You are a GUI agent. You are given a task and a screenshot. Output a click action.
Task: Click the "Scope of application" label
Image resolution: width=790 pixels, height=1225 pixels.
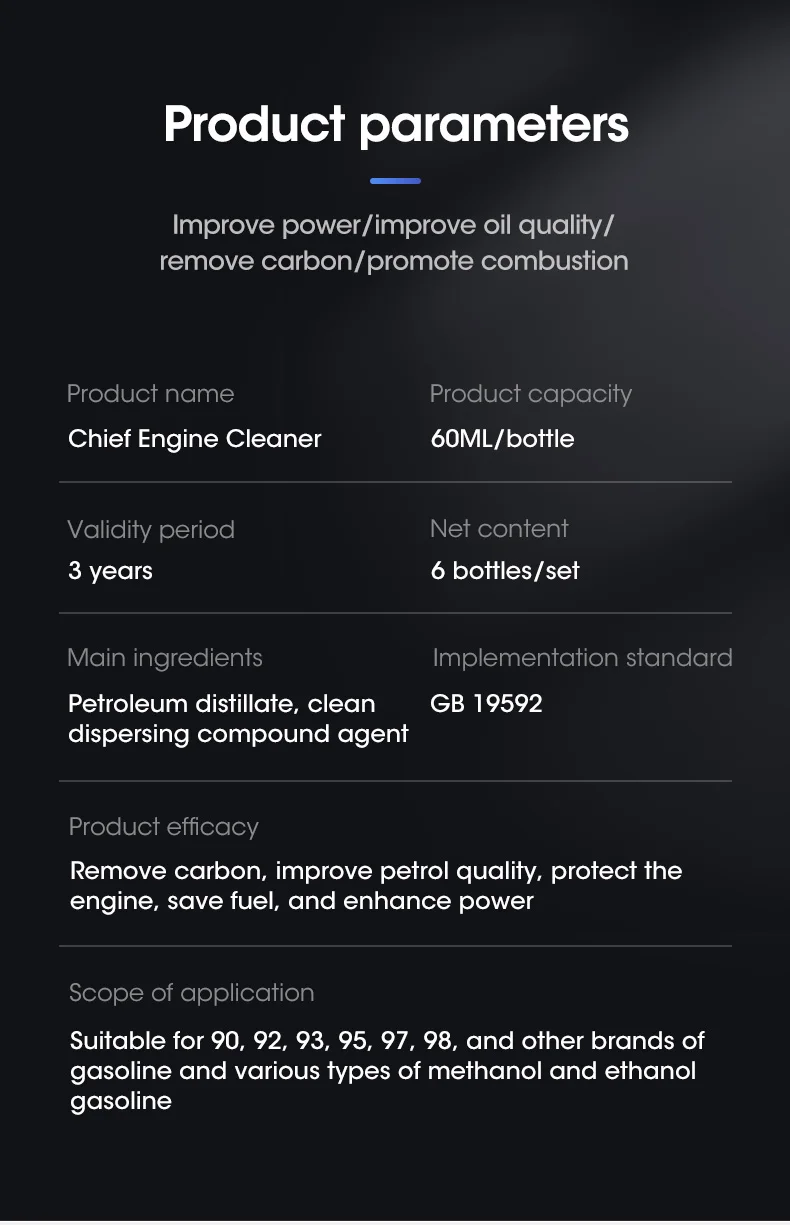pos(191,993)
